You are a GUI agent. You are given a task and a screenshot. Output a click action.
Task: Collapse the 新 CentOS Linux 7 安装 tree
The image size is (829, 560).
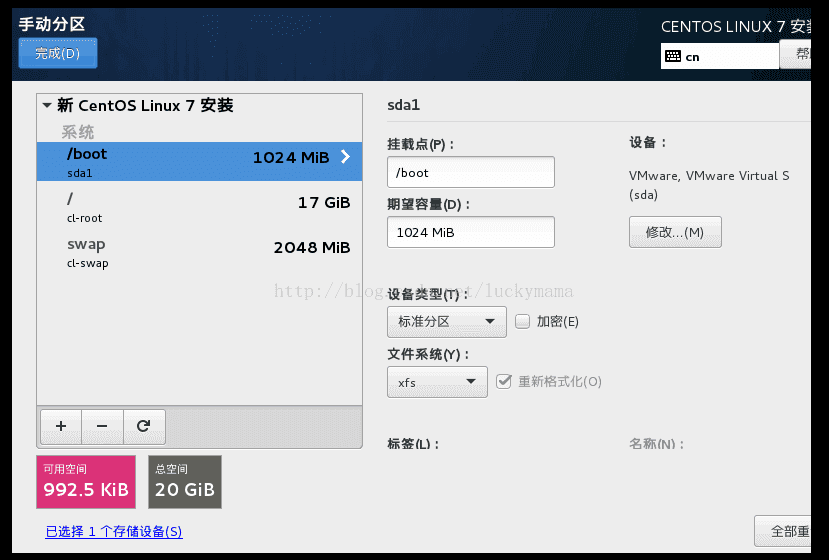(x=47, y=105)
